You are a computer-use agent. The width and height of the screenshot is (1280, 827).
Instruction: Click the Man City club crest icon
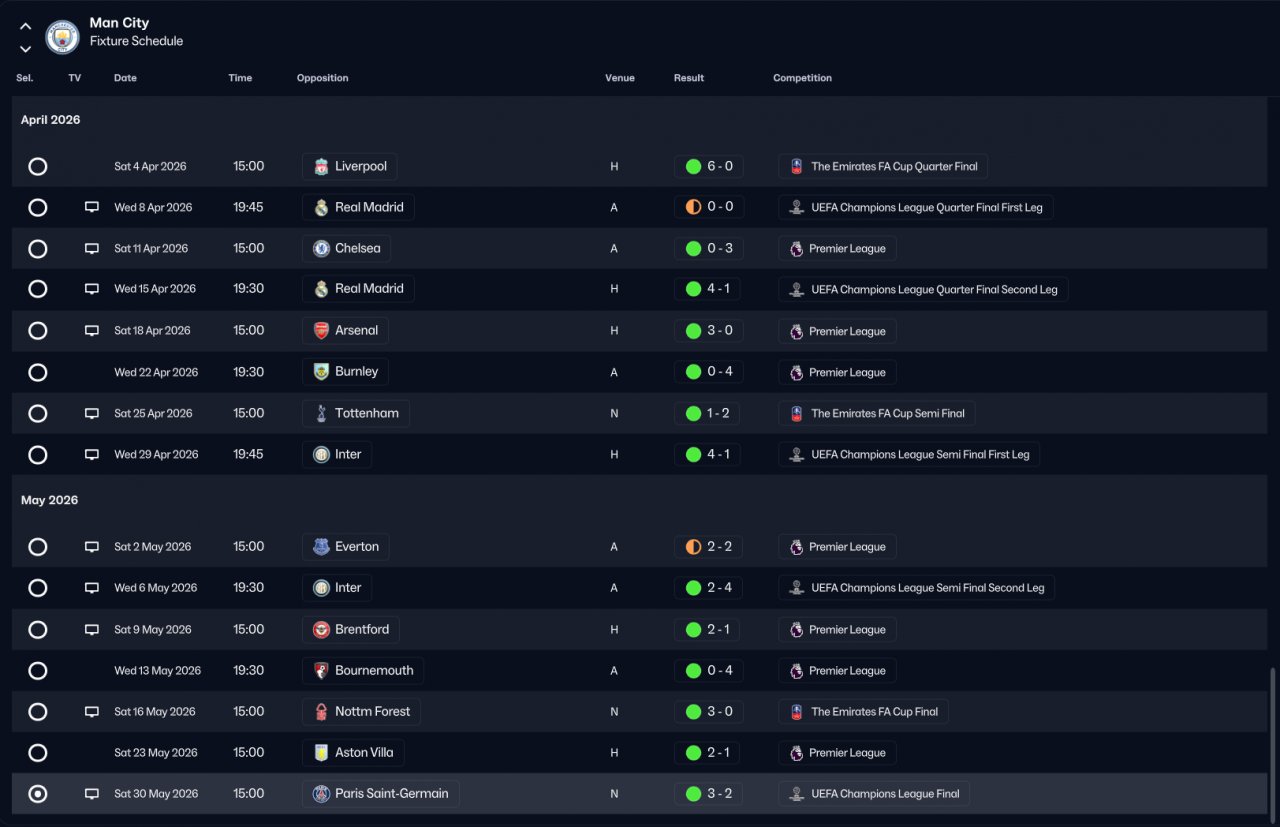pos(62,37)
